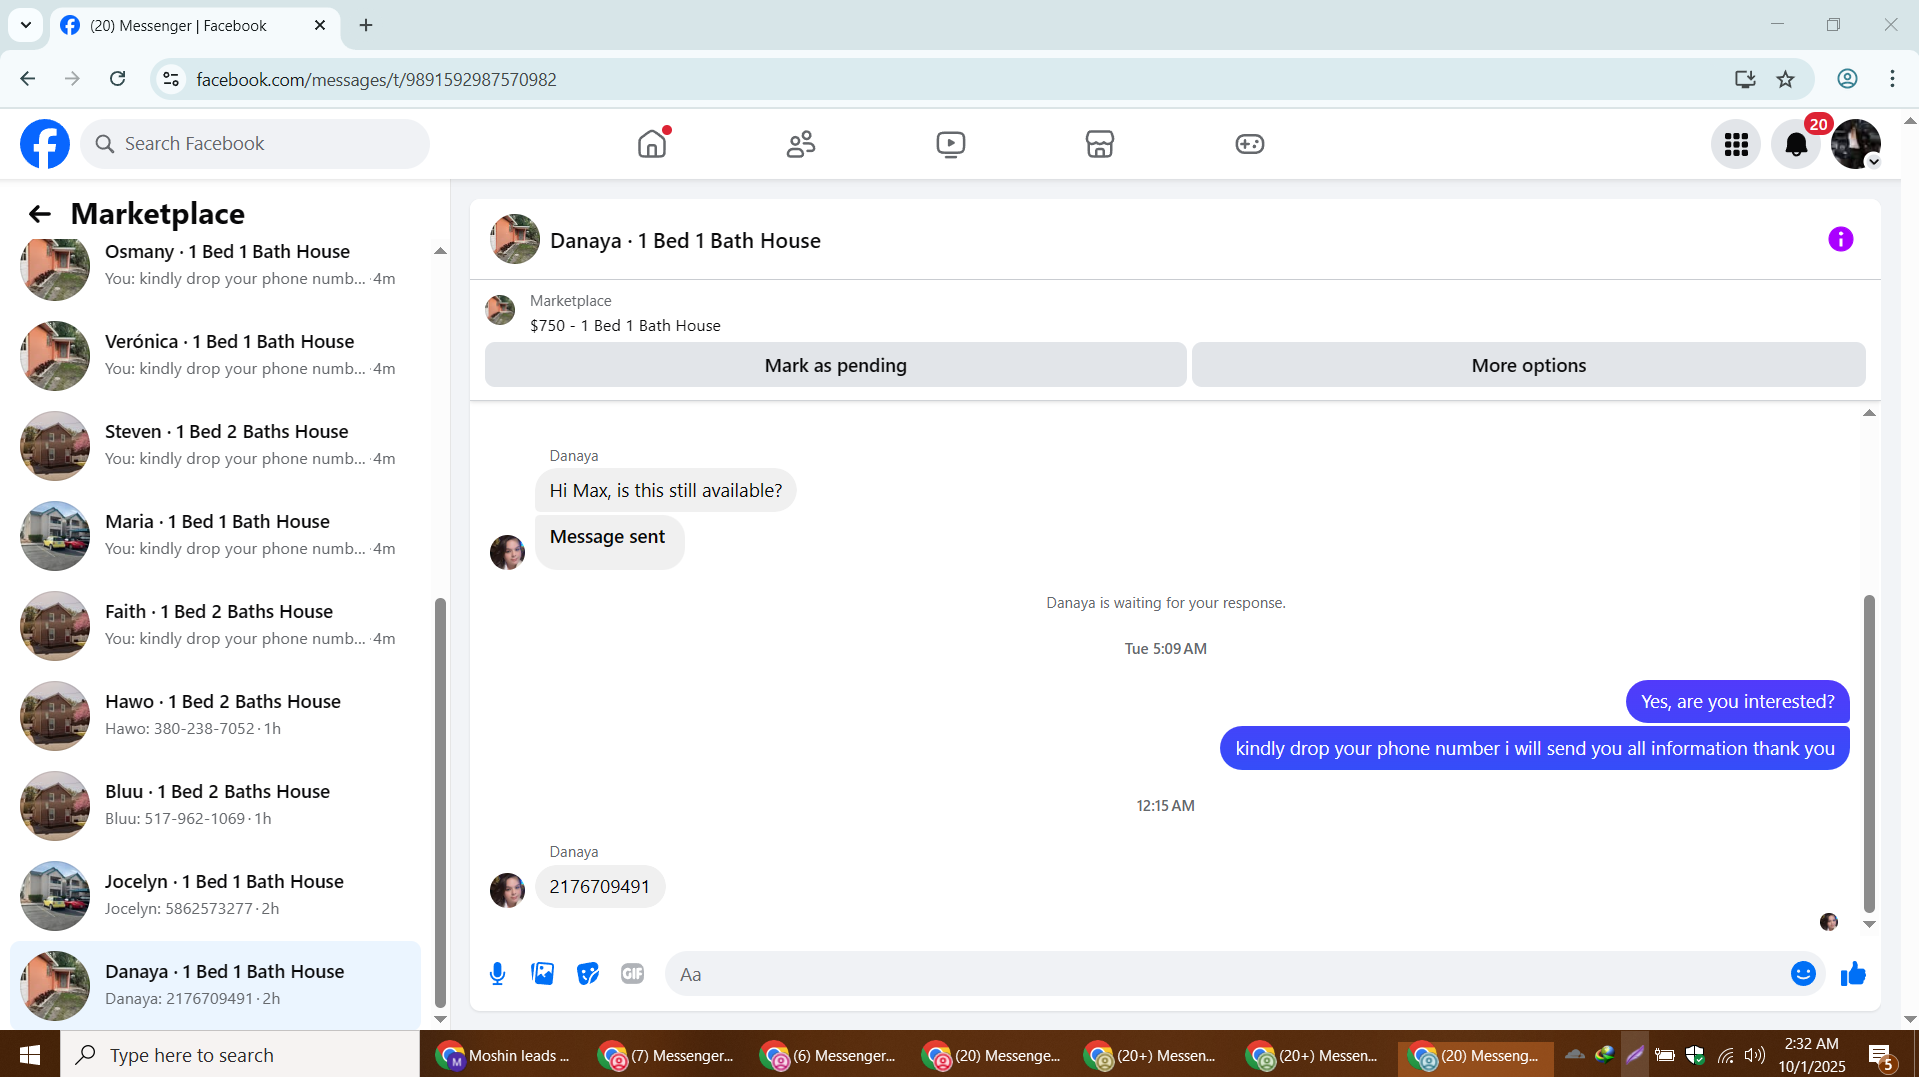Bookmark this tab with the star icon
The image size is (1919, 1077).
coord(1786,79)
